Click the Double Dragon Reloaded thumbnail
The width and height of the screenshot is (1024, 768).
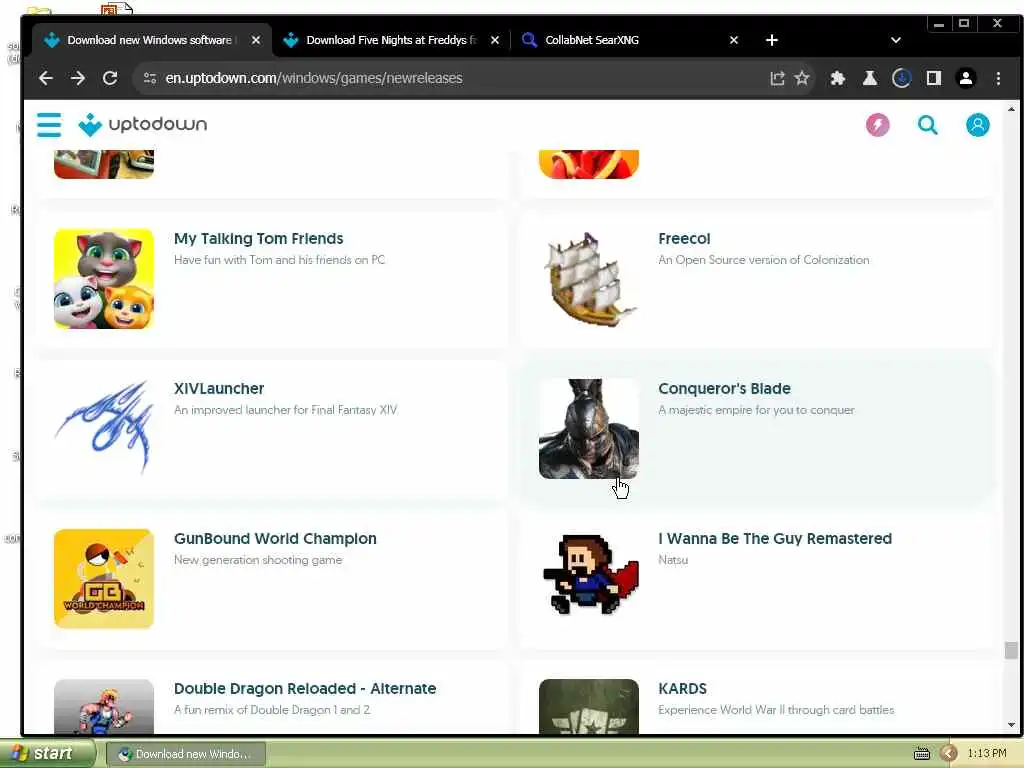(104, 707)
